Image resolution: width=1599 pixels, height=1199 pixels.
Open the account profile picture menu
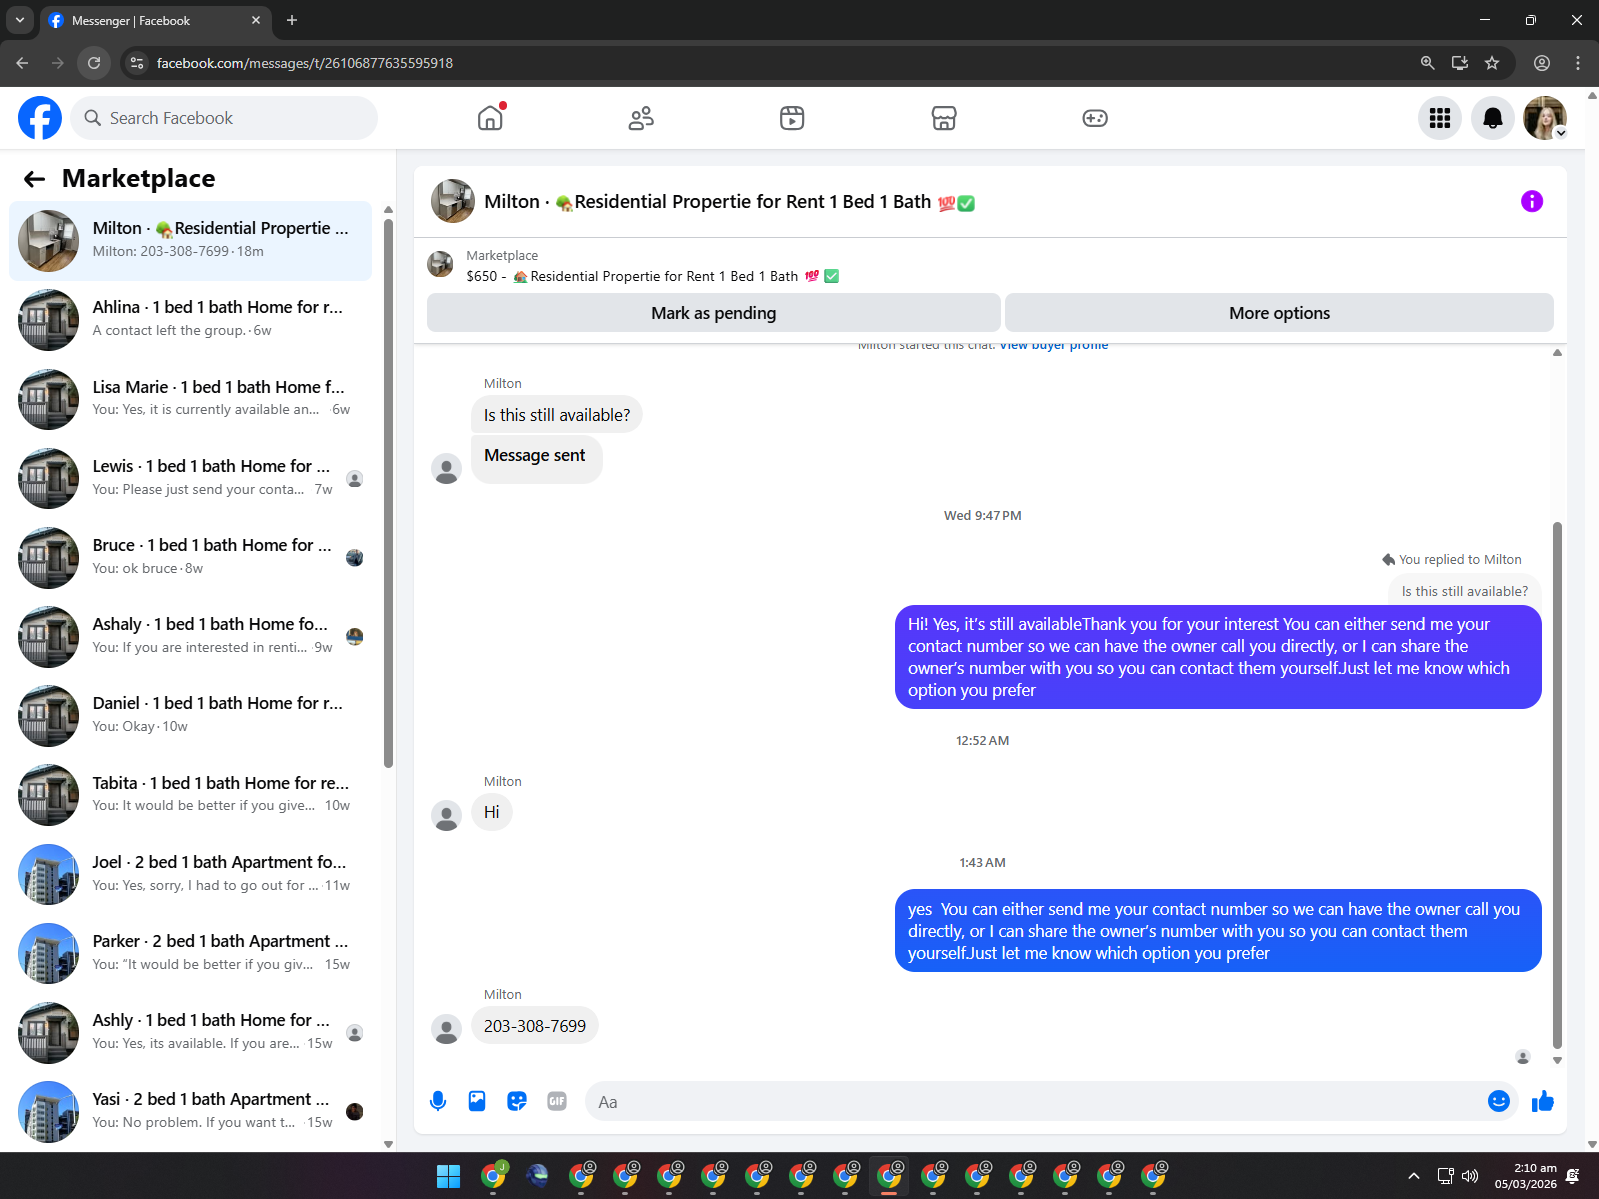tap(1545, 118)
